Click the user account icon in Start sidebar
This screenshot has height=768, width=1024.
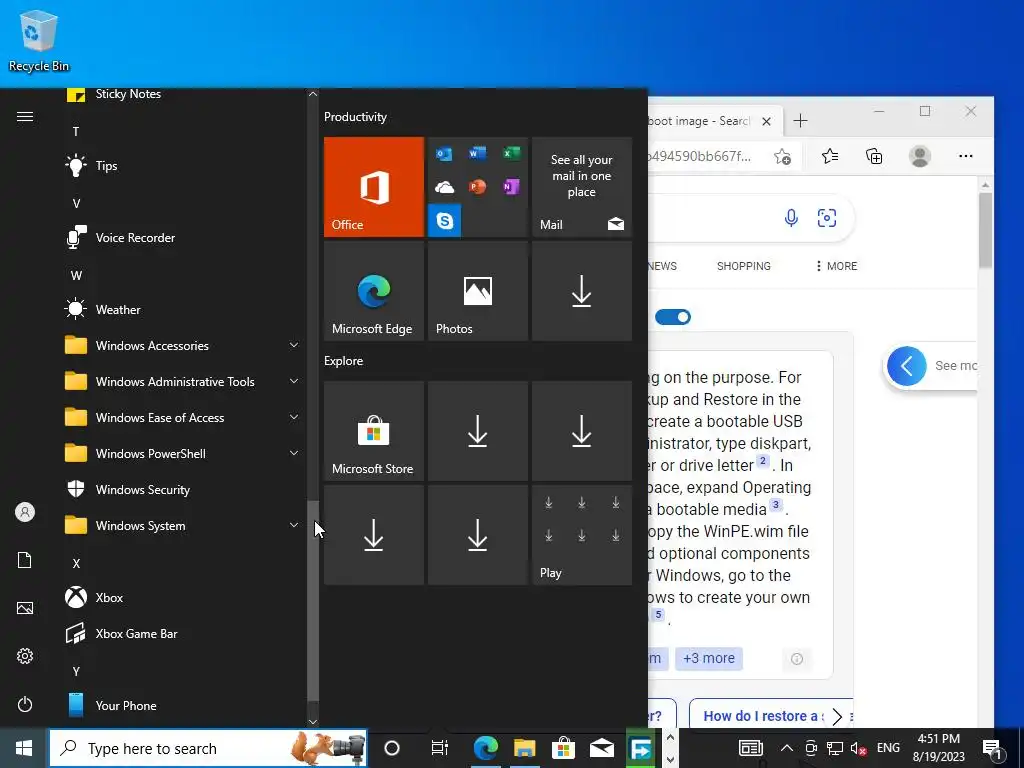click(x=25, y=512)
